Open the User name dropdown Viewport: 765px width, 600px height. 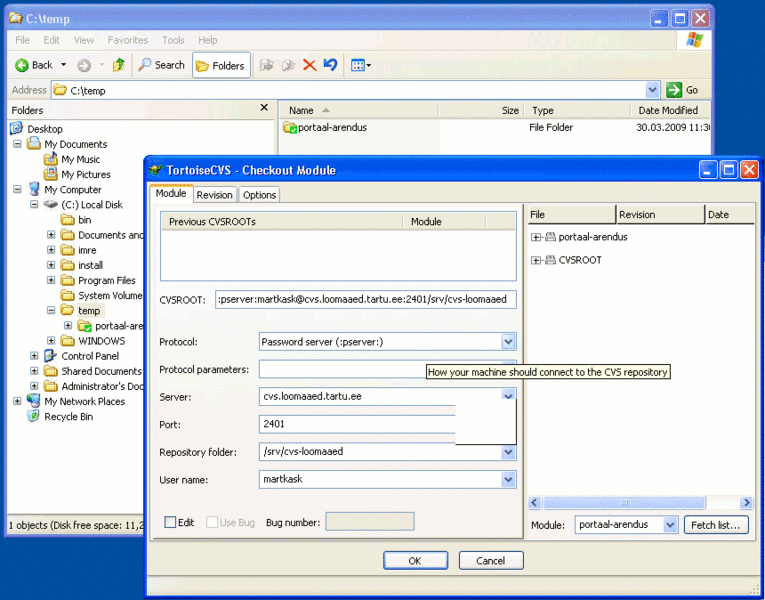pos(508,480)
